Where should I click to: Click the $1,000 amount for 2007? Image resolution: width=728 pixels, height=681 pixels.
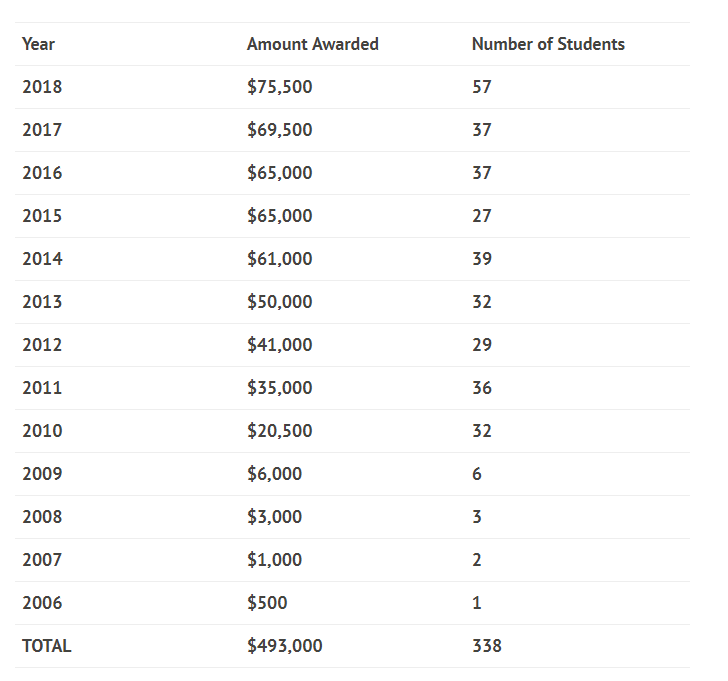pyautogui.click(x=275, y=560)
